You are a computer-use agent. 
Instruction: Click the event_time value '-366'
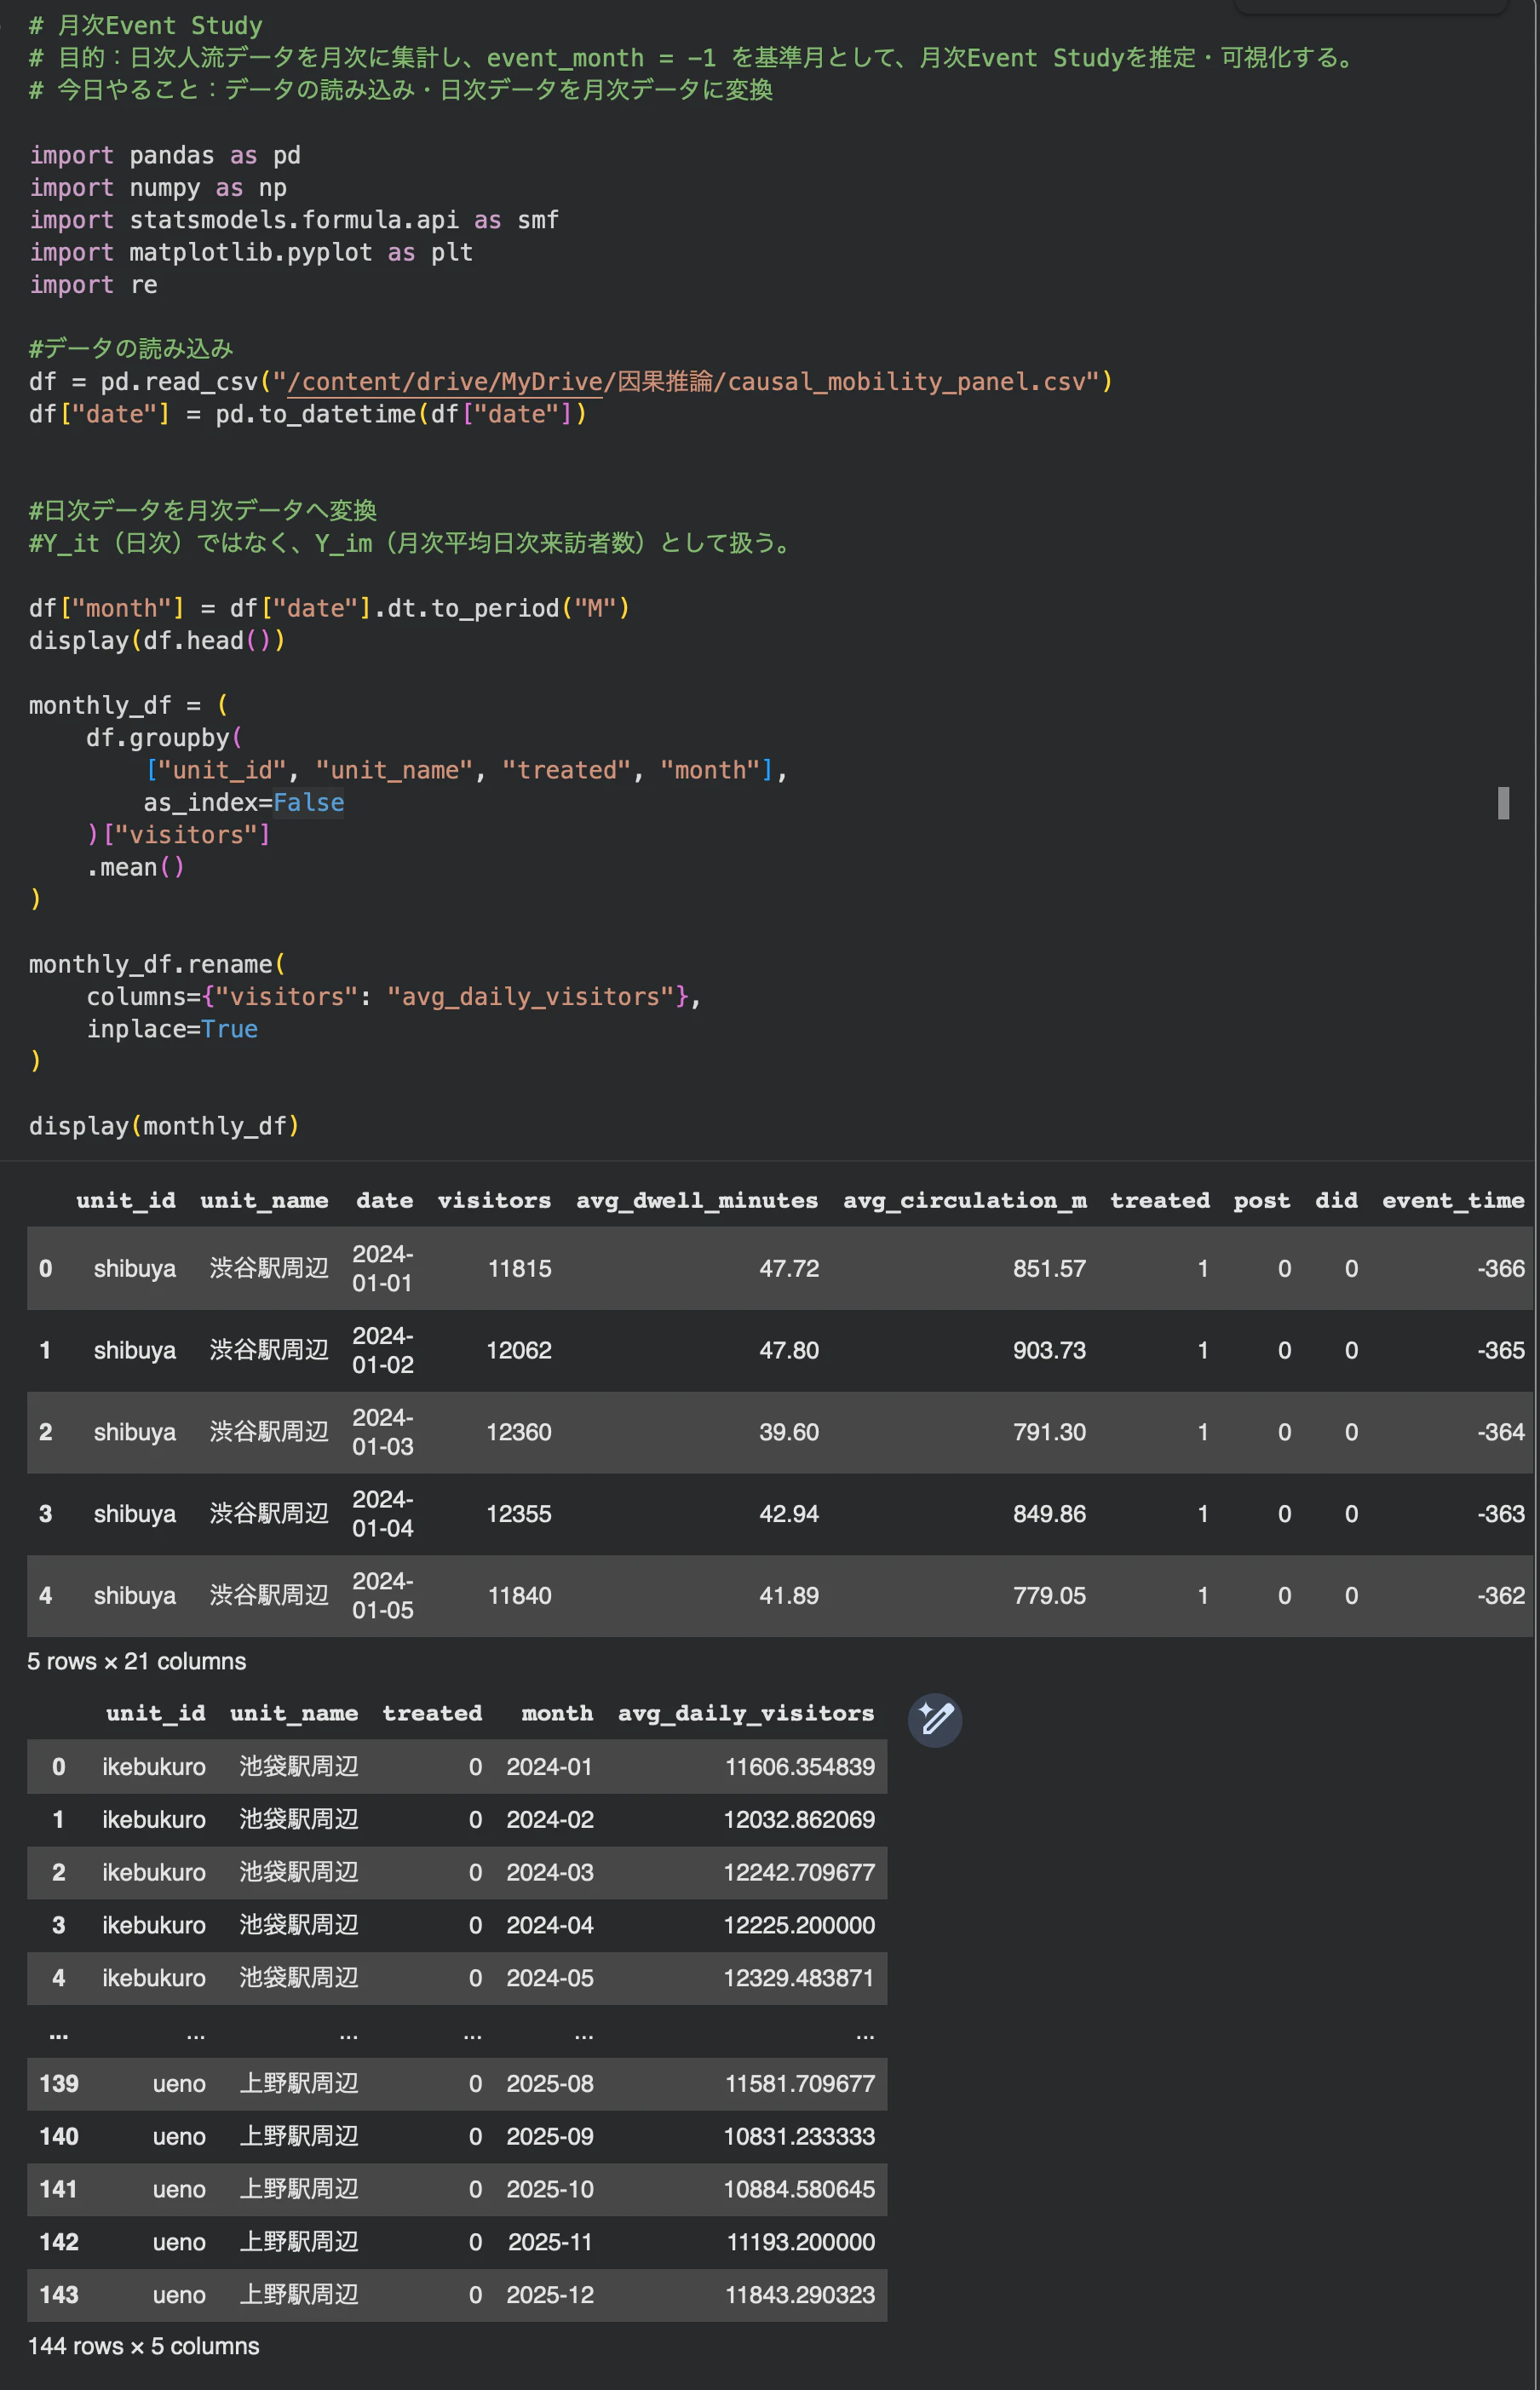(x=1501, y=1269)
